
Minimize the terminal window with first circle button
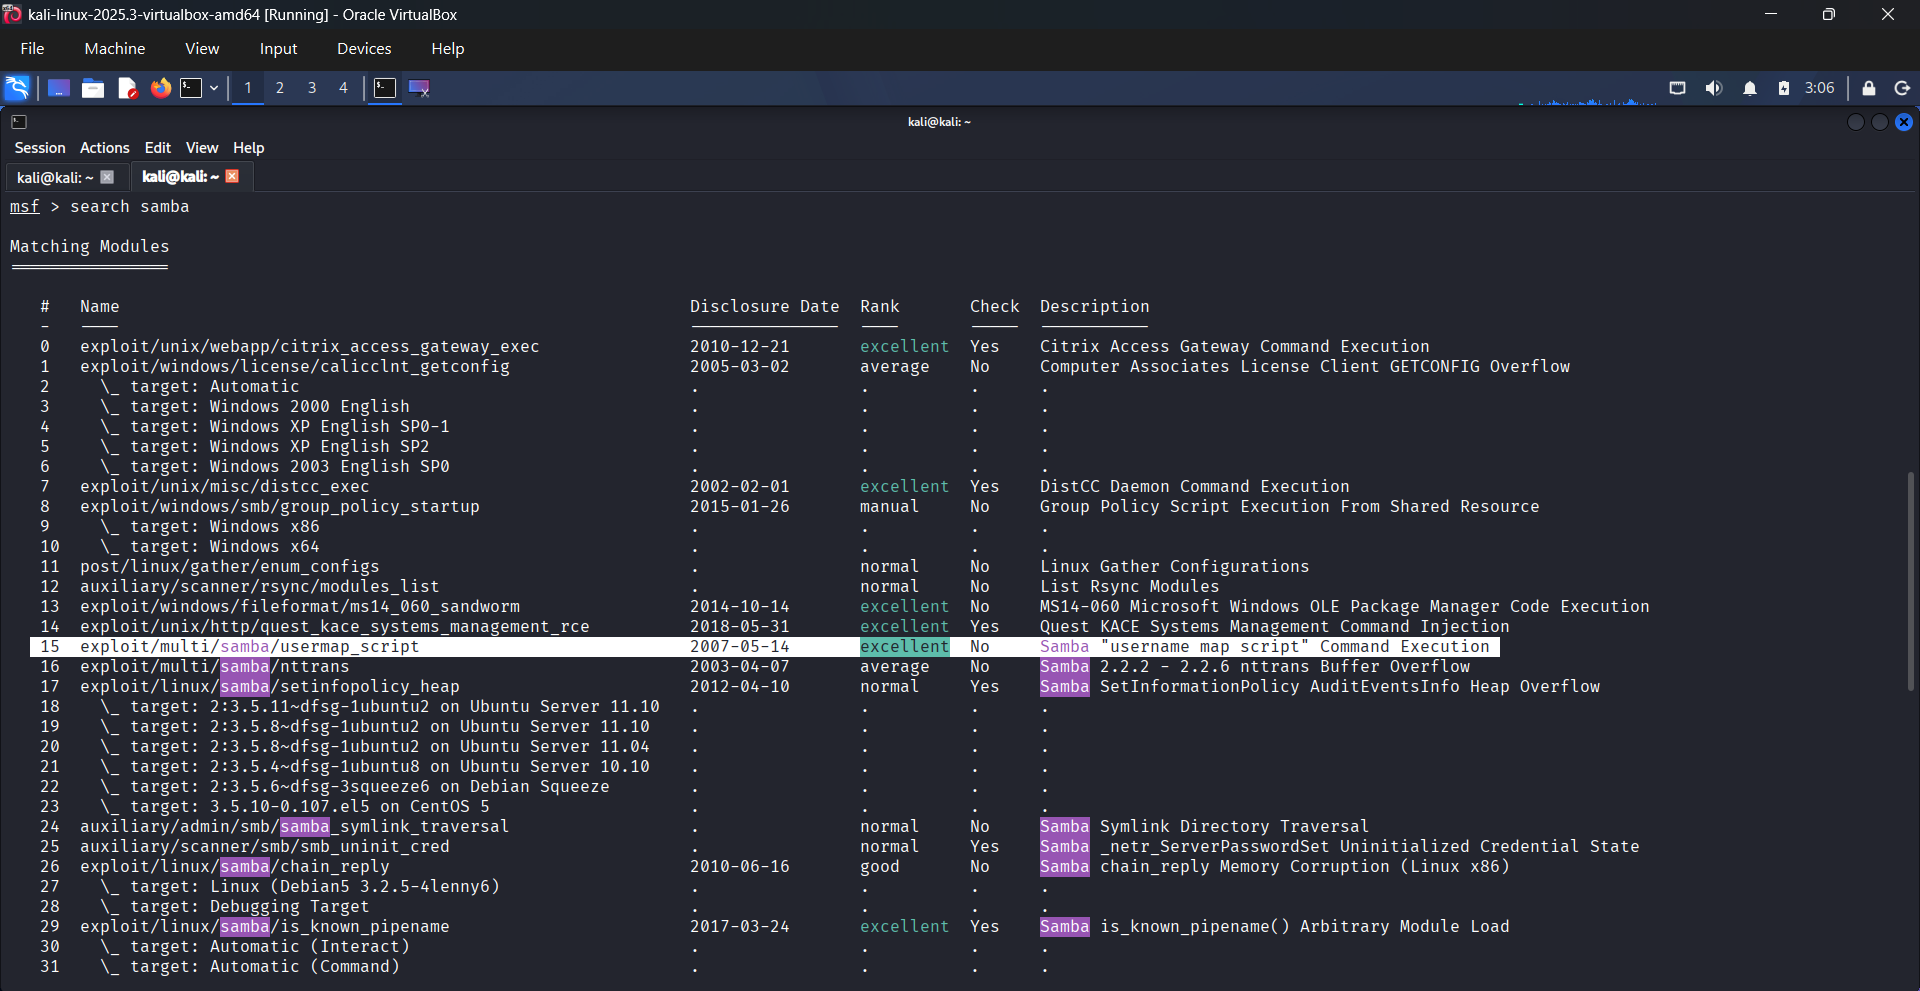tap(1856, 122)
